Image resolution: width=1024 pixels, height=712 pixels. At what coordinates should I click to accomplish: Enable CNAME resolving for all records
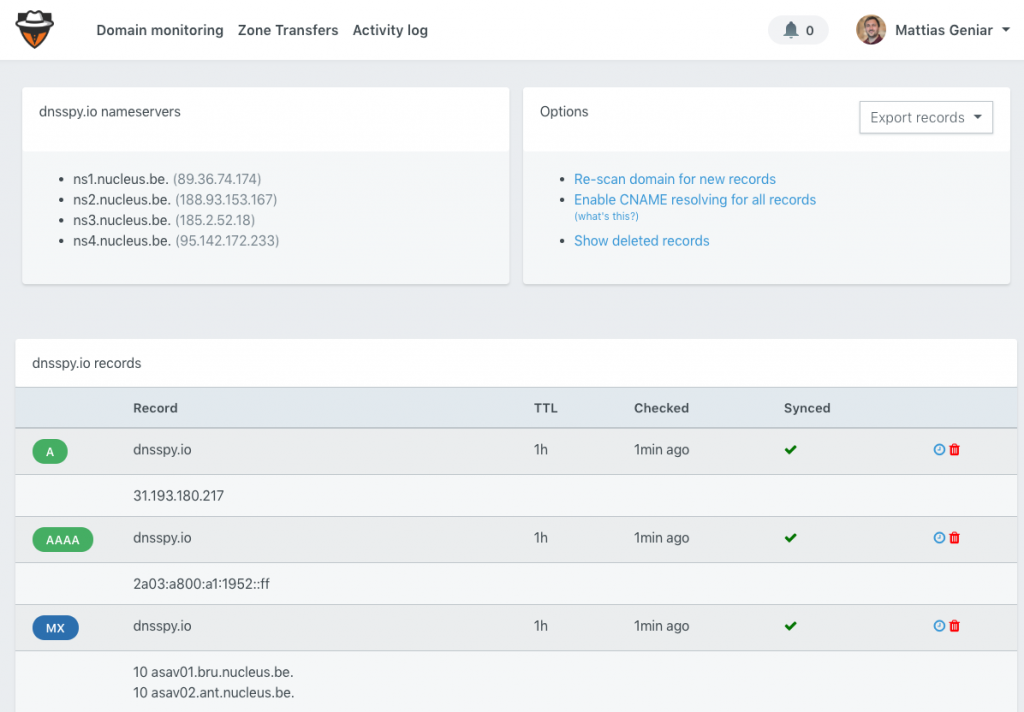click(695, 200)
